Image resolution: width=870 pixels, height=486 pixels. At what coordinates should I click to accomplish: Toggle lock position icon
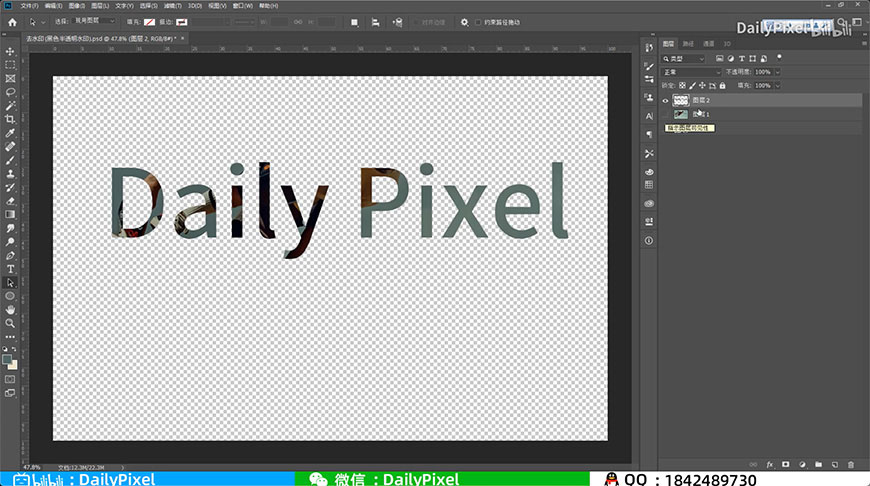click(x=702, y=85)
